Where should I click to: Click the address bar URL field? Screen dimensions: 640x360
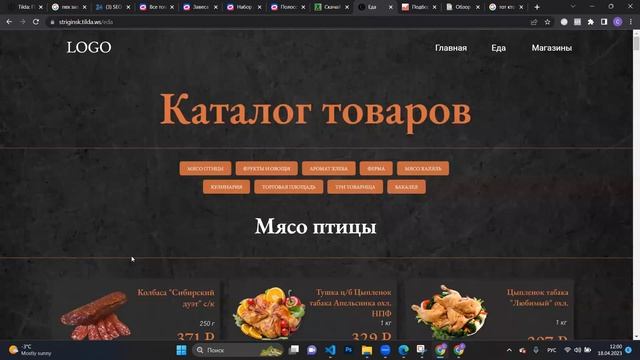click(286, 22)
